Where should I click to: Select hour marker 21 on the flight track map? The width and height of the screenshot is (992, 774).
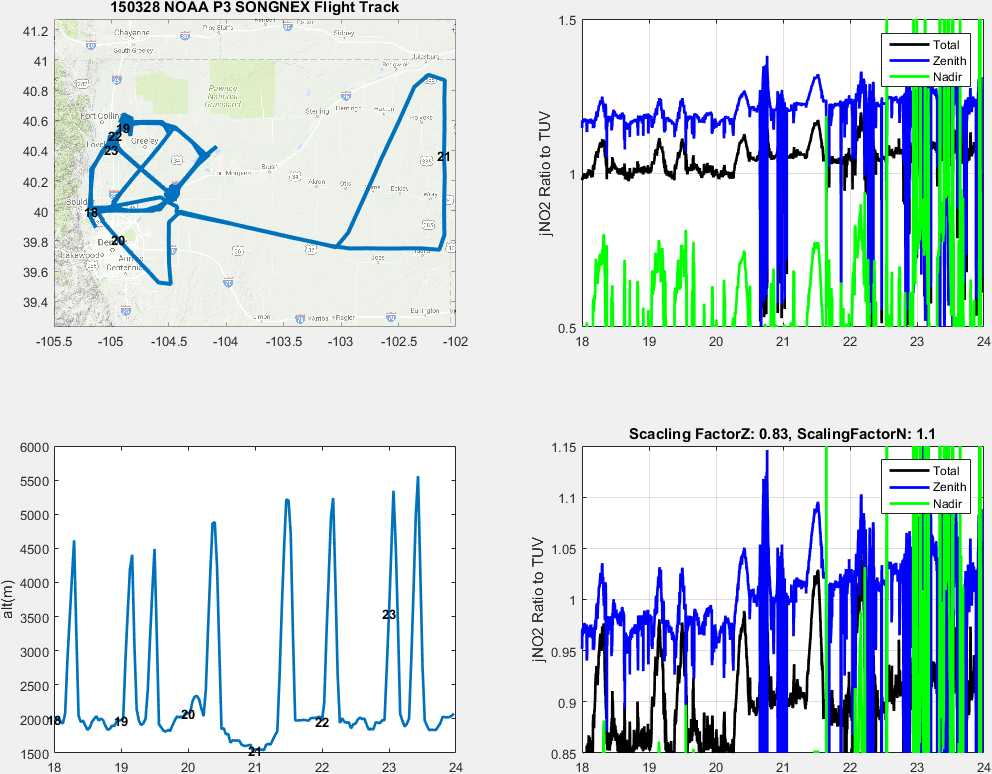tap(444, 157)
